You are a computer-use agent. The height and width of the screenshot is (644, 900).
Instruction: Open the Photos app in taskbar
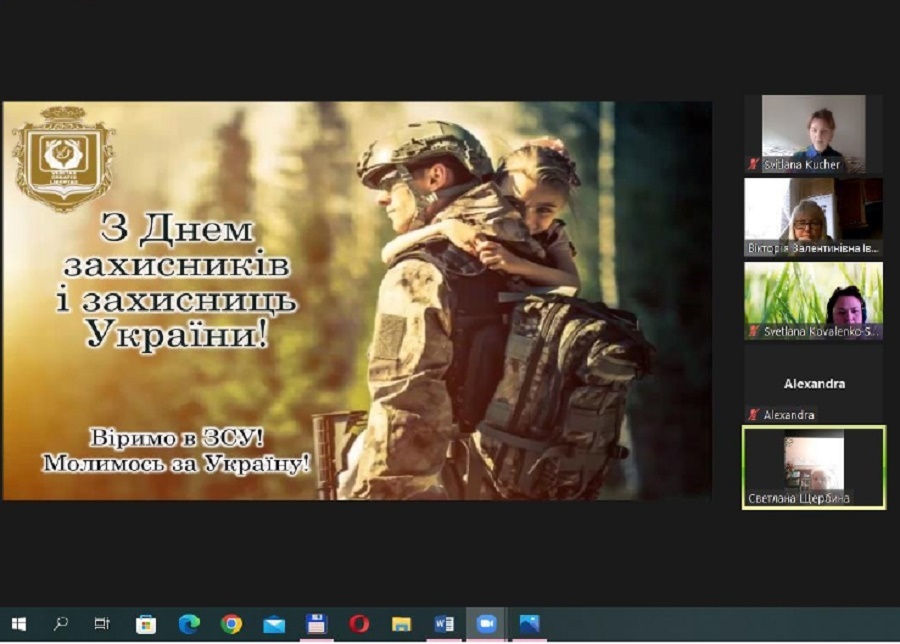coord(529,624)
